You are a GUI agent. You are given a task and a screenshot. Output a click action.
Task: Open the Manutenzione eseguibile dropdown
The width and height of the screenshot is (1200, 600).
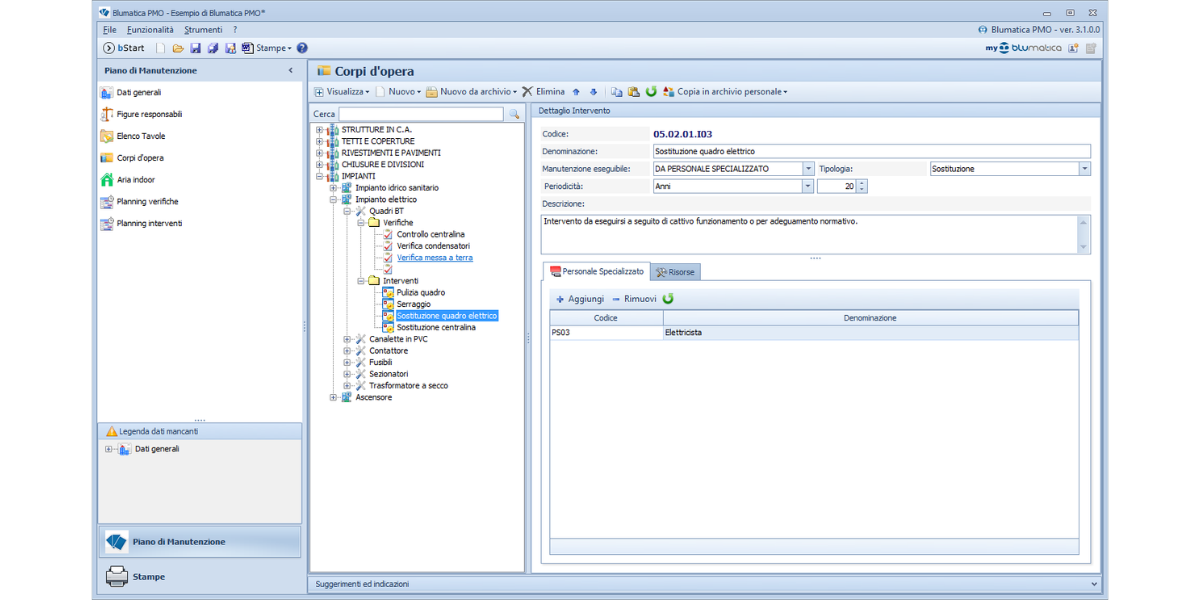808,169
